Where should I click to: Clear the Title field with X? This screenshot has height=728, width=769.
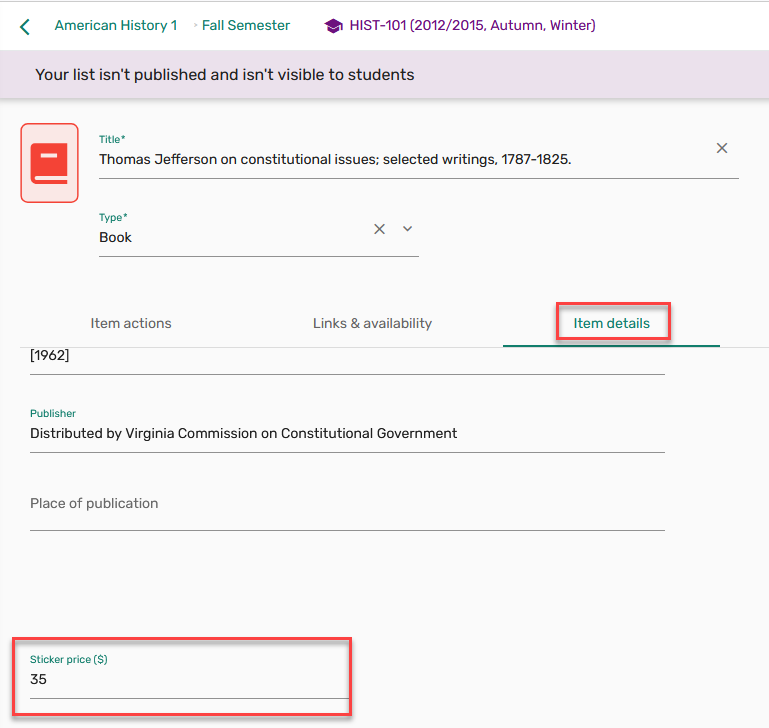tap(722, 148)
